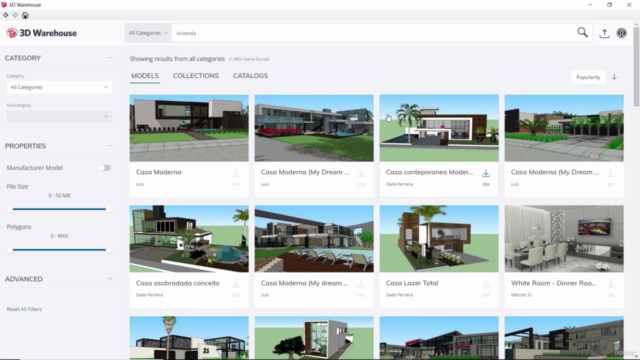Download White Room - Dinner Roo... model
Viewport: 640px width, 360px height.
click(611, 284)
